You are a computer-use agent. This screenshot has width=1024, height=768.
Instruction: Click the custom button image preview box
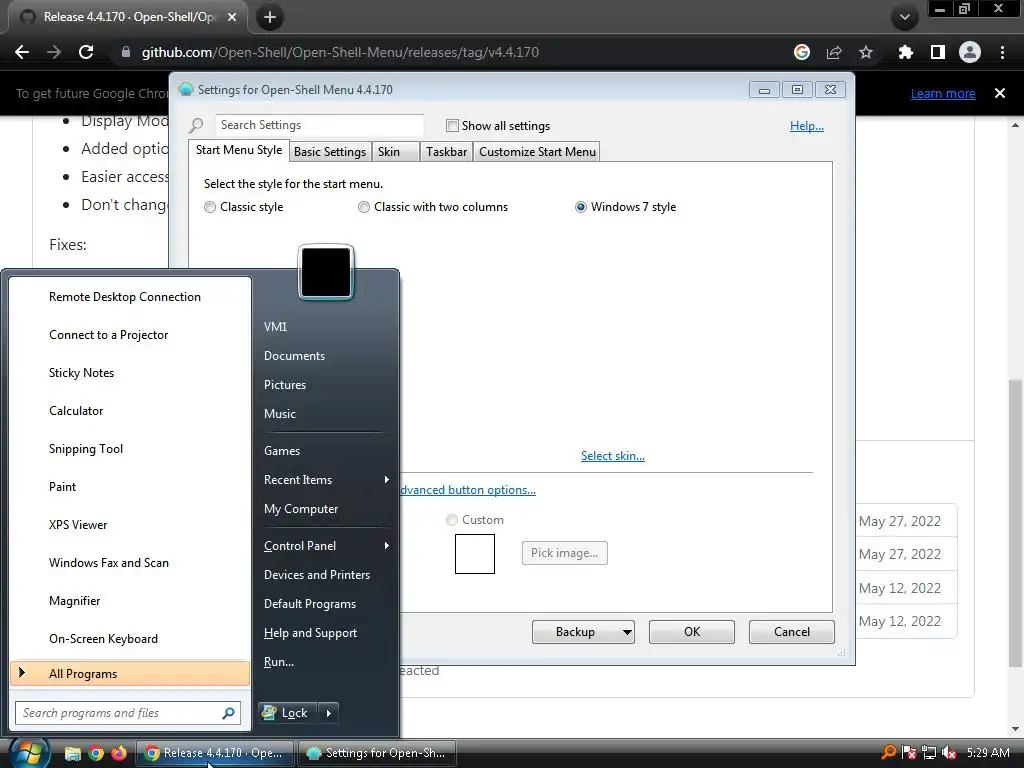(x=475, y=554)
